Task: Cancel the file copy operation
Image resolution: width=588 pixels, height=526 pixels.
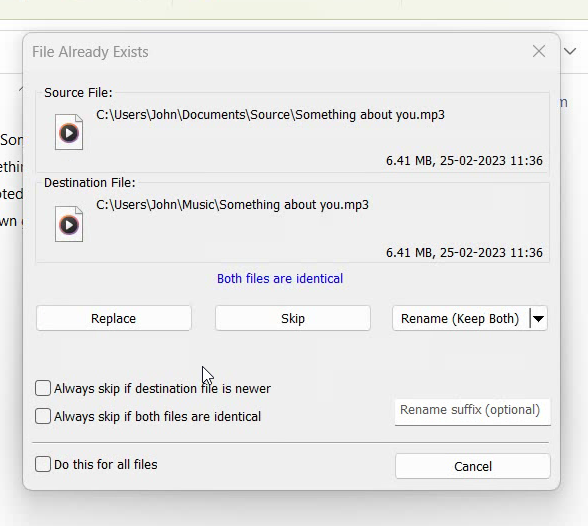Action: point(472,466)
